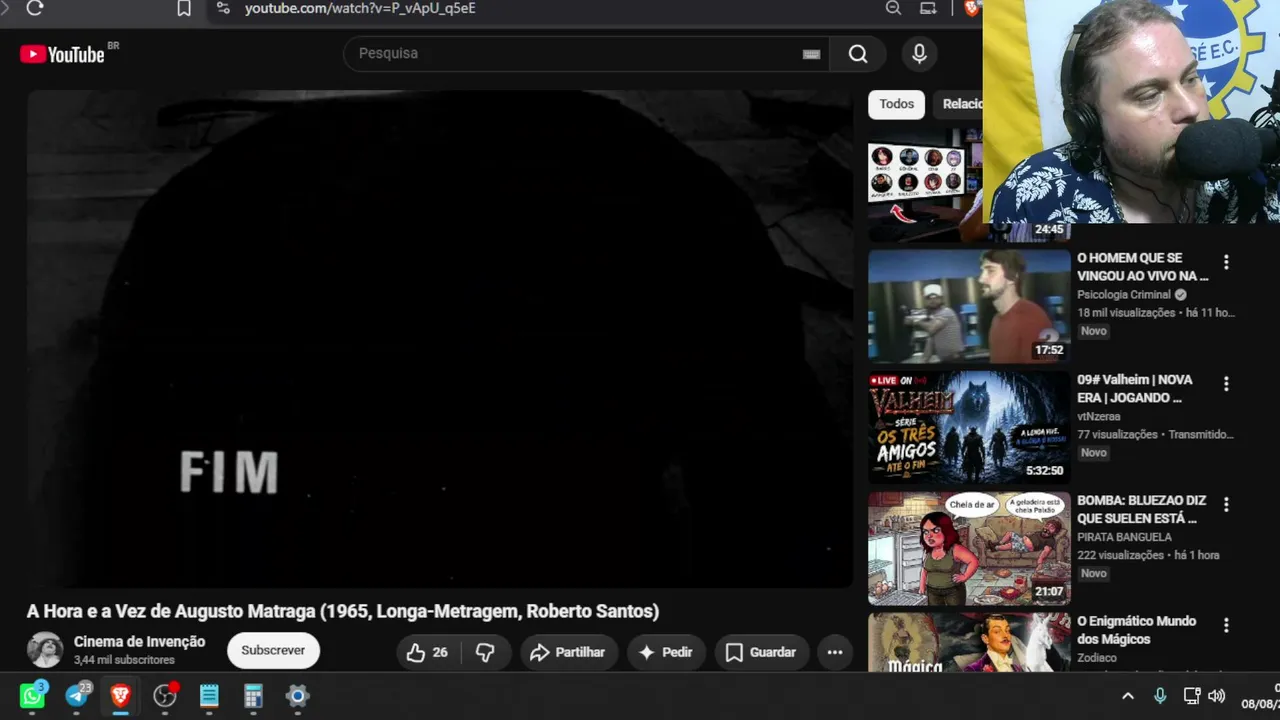Click the youtube.com address bar URL

(x=360, y=8)
